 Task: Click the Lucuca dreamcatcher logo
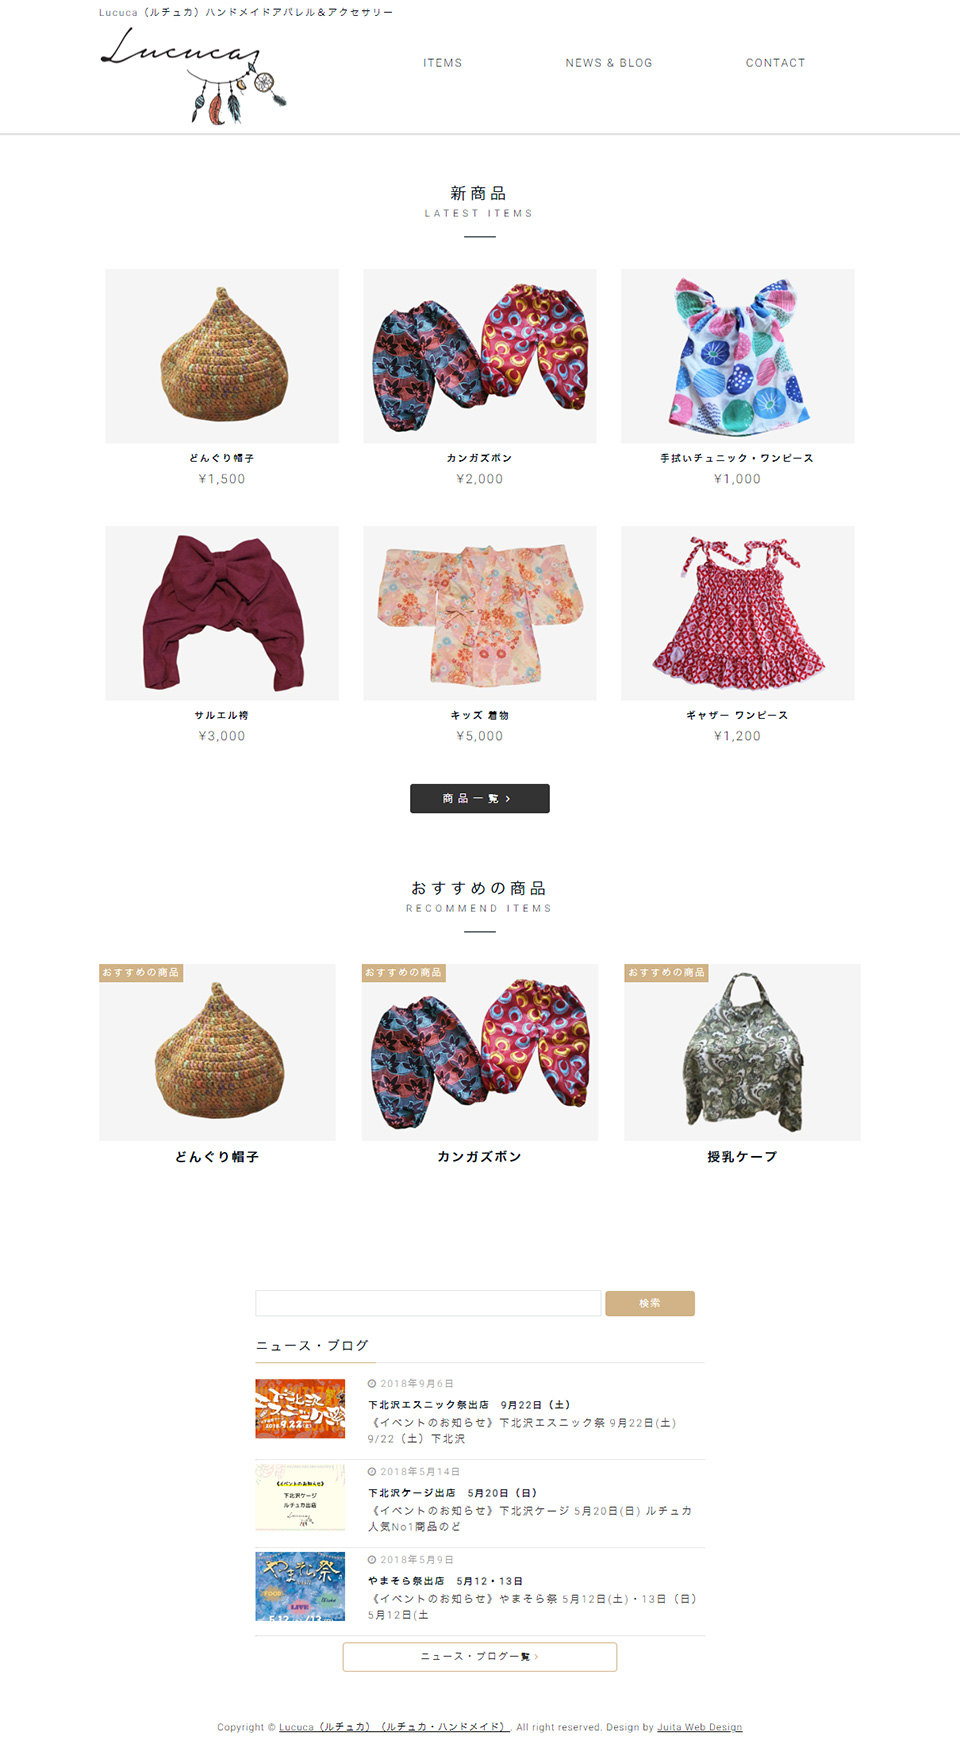tap(194, 75)
